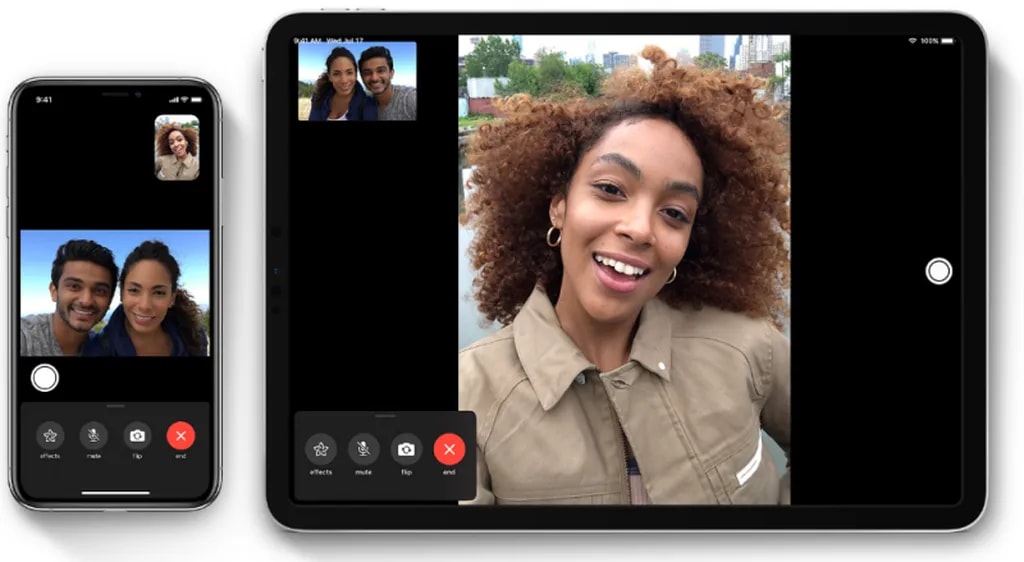Open effects on the iPhone call

(x=50, y=436)
